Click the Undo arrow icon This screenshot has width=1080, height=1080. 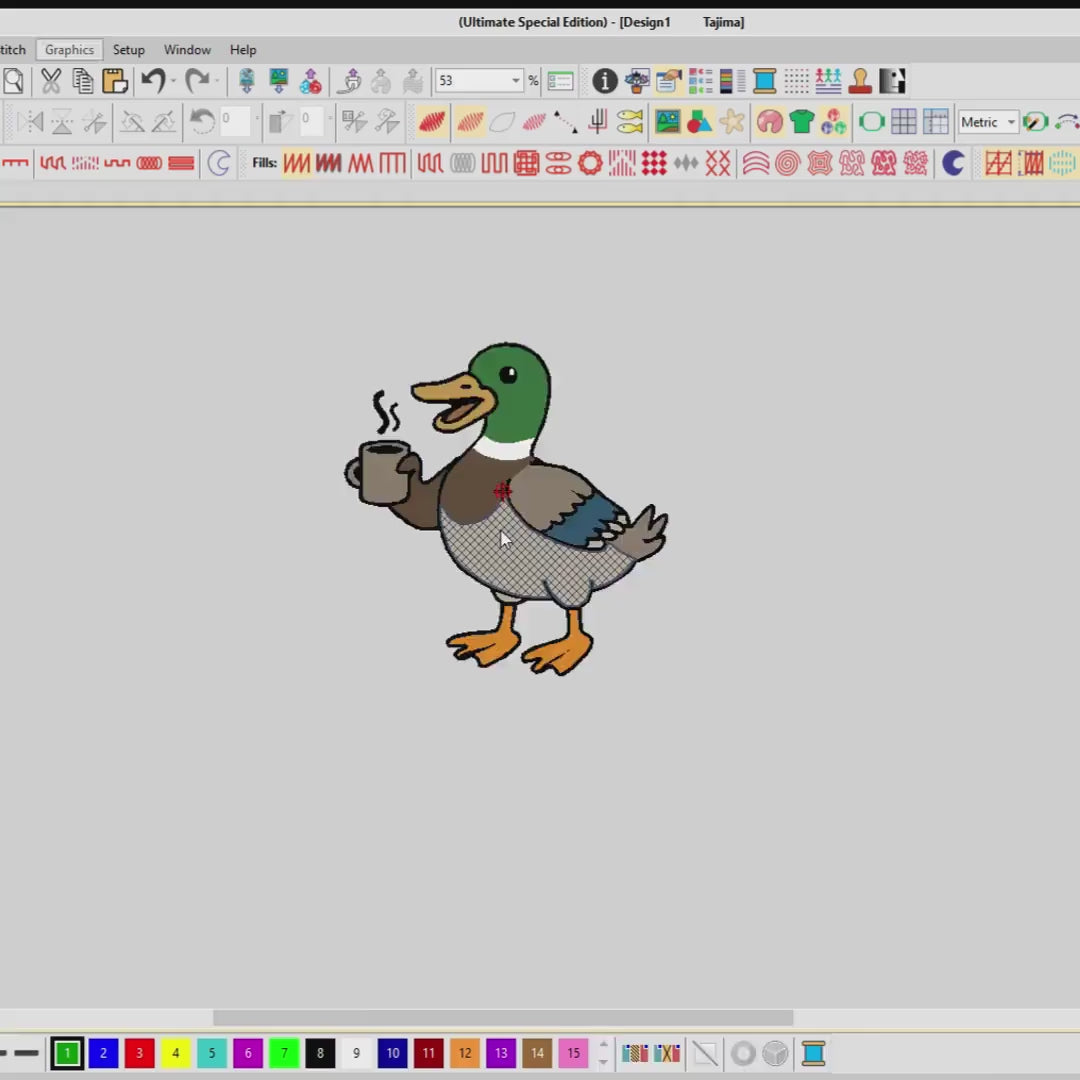152,81
